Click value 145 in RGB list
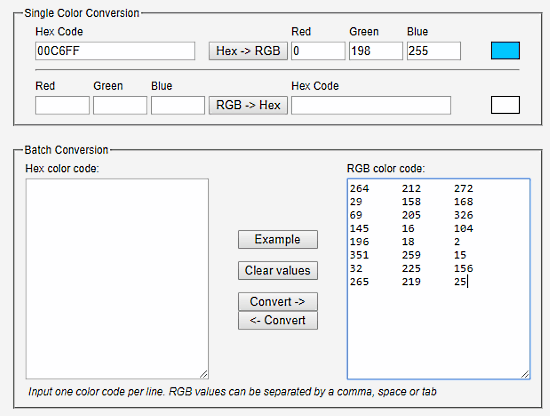Image resolution: width=550 pixels, height=416 pixels. 359,229
